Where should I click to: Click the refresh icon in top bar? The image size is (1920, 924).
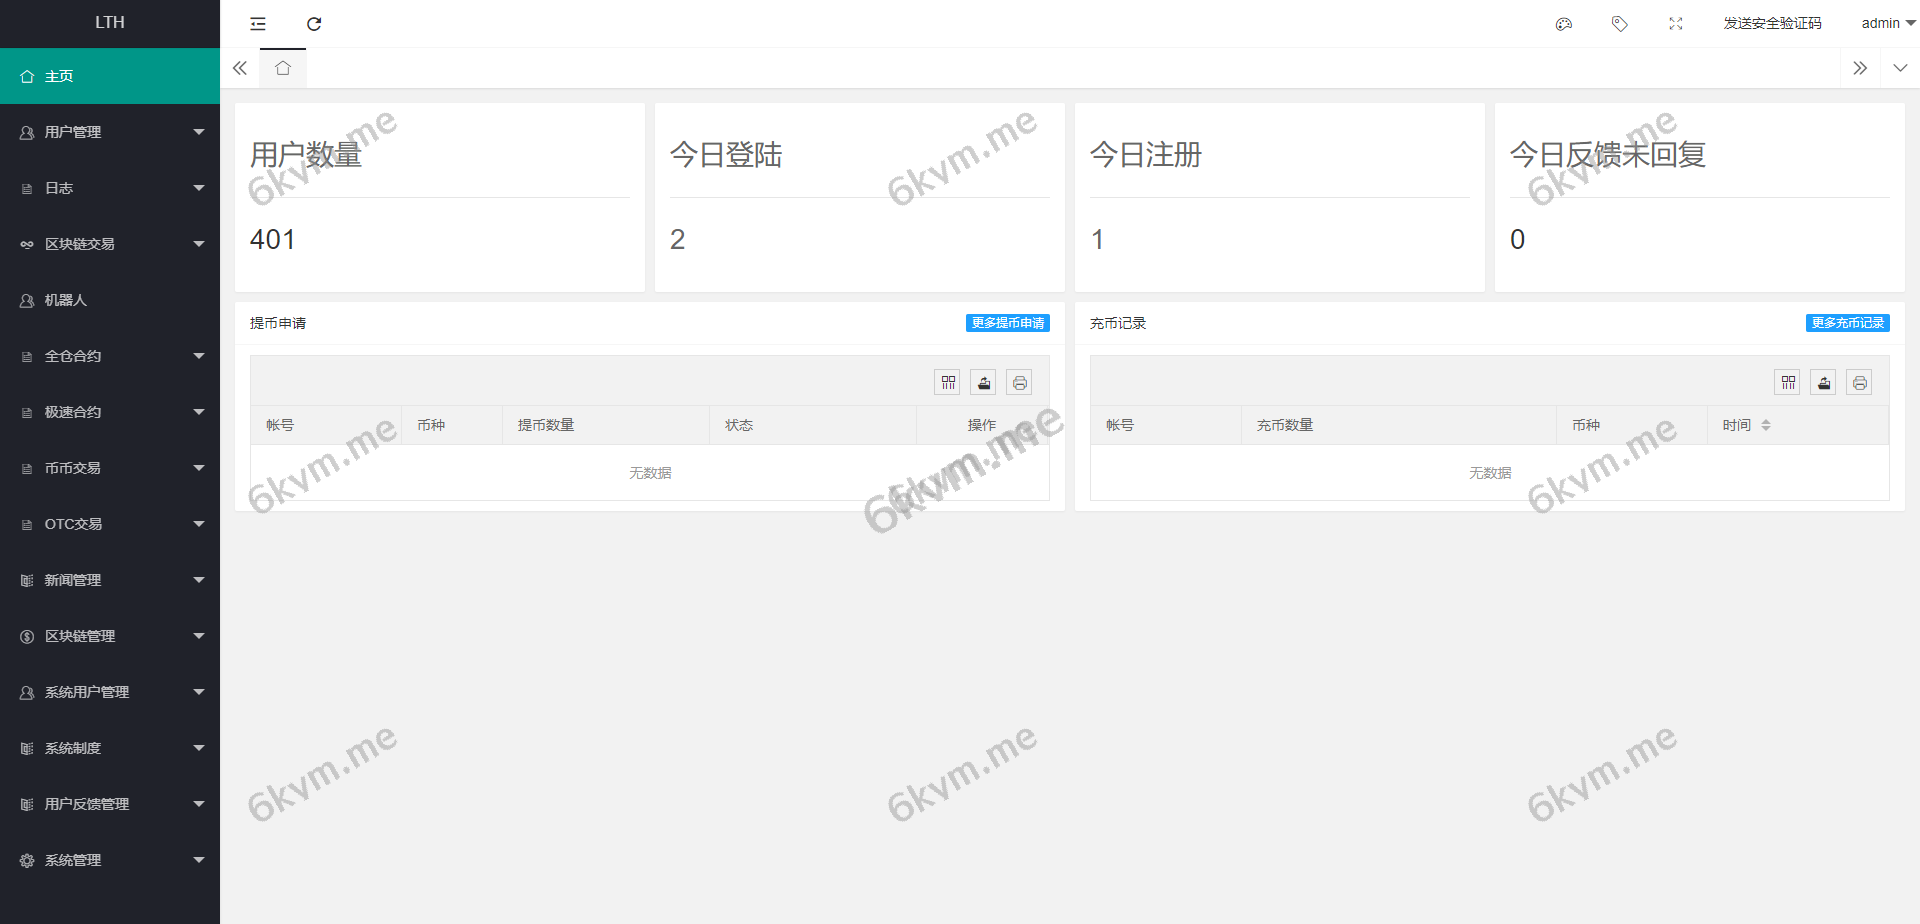point(314,24)
